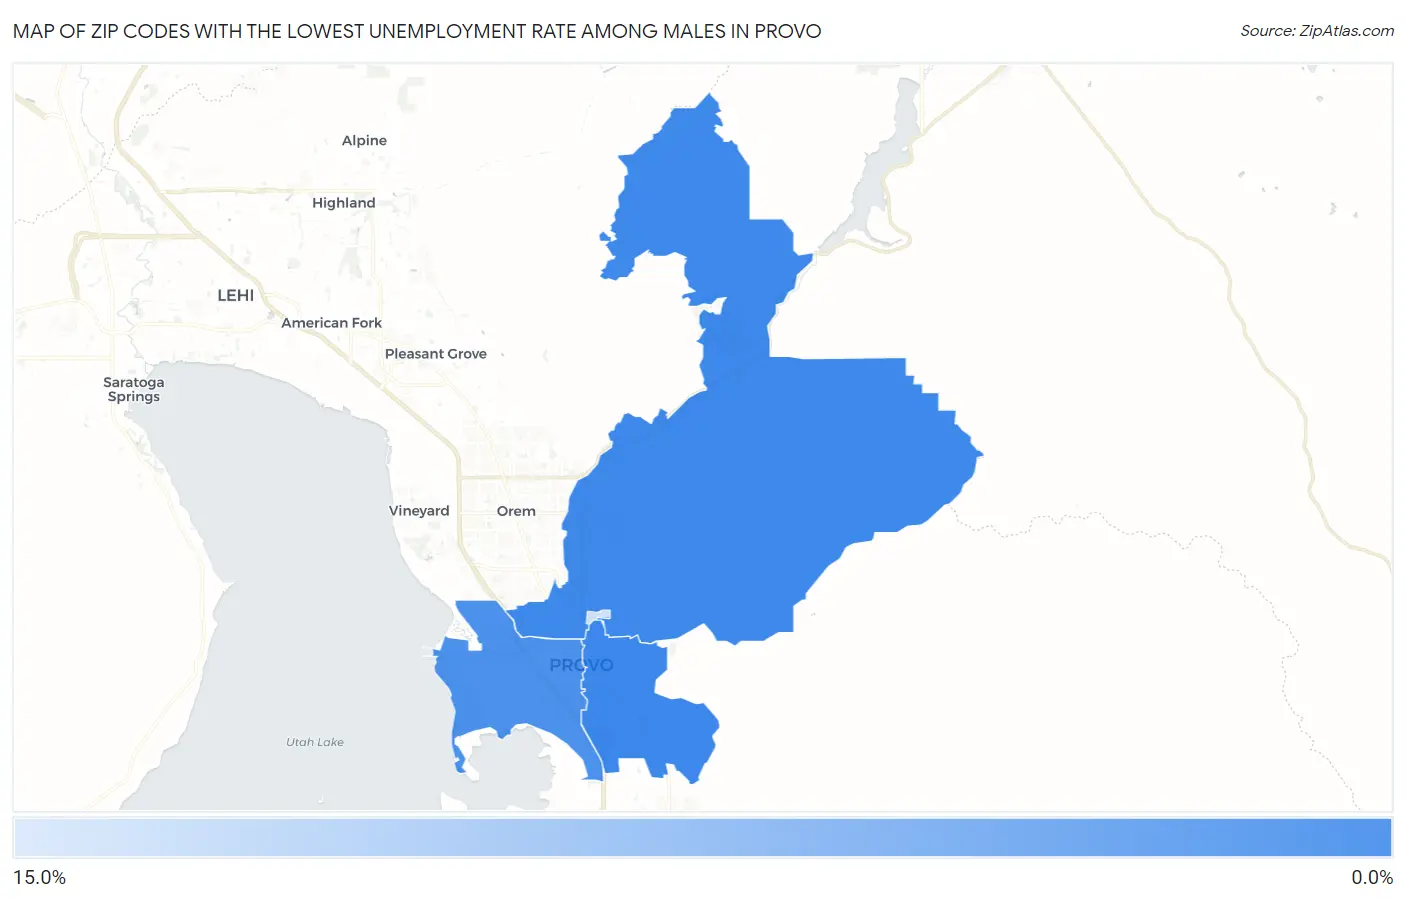Viewport: 1406px width, 899px height.
Task: Click the Source: ZipAtlas.com attribution
Action: pos(1317,31)
